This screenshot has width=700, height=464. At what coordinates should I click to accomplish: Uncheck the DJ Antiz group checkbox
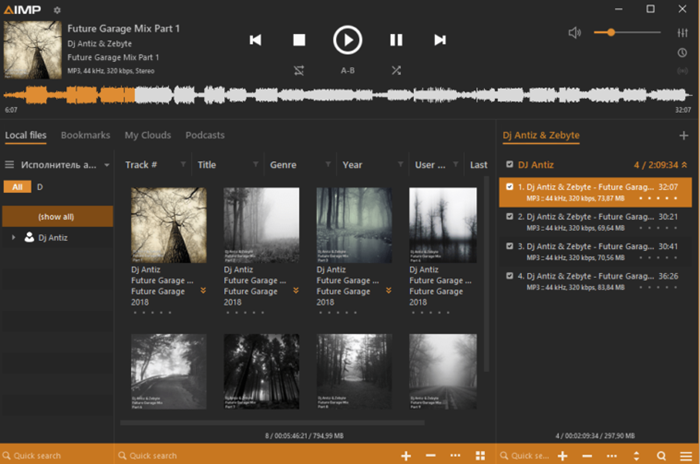tap(509, 164)
